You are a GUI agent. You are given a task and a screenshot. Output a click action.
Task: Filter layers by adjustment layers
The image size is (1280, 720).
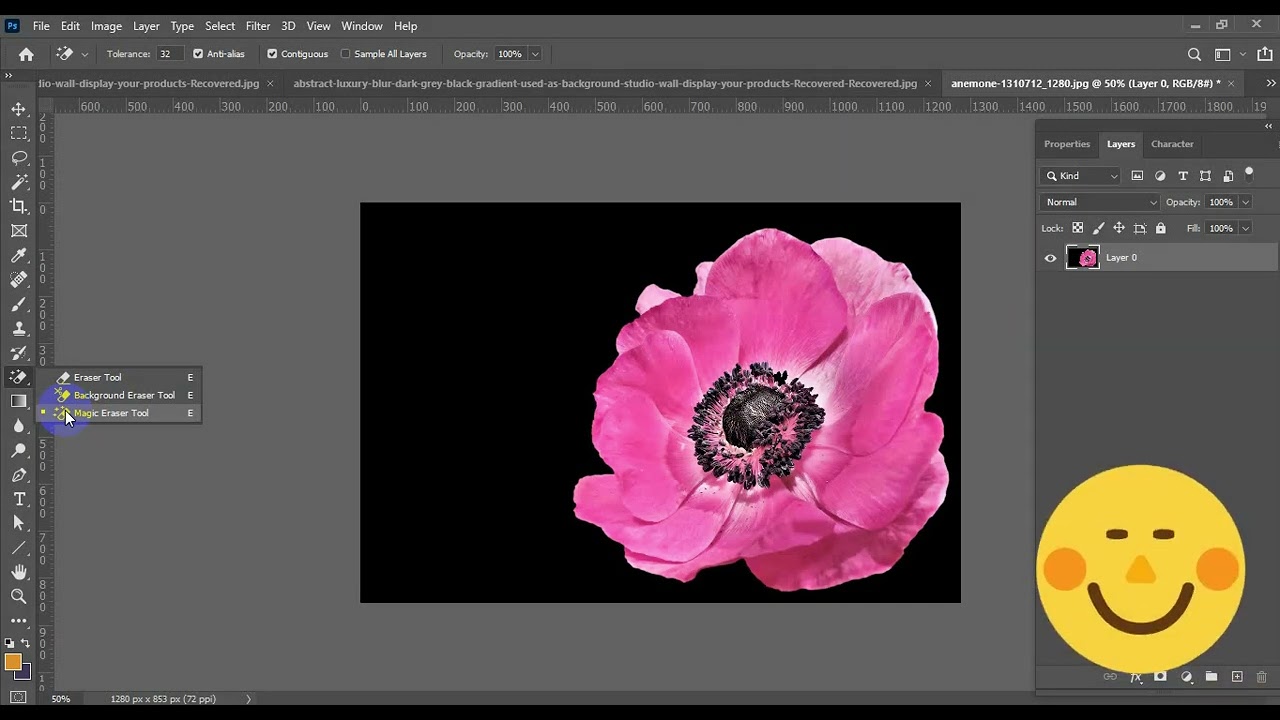click(x=1160, y=176)
